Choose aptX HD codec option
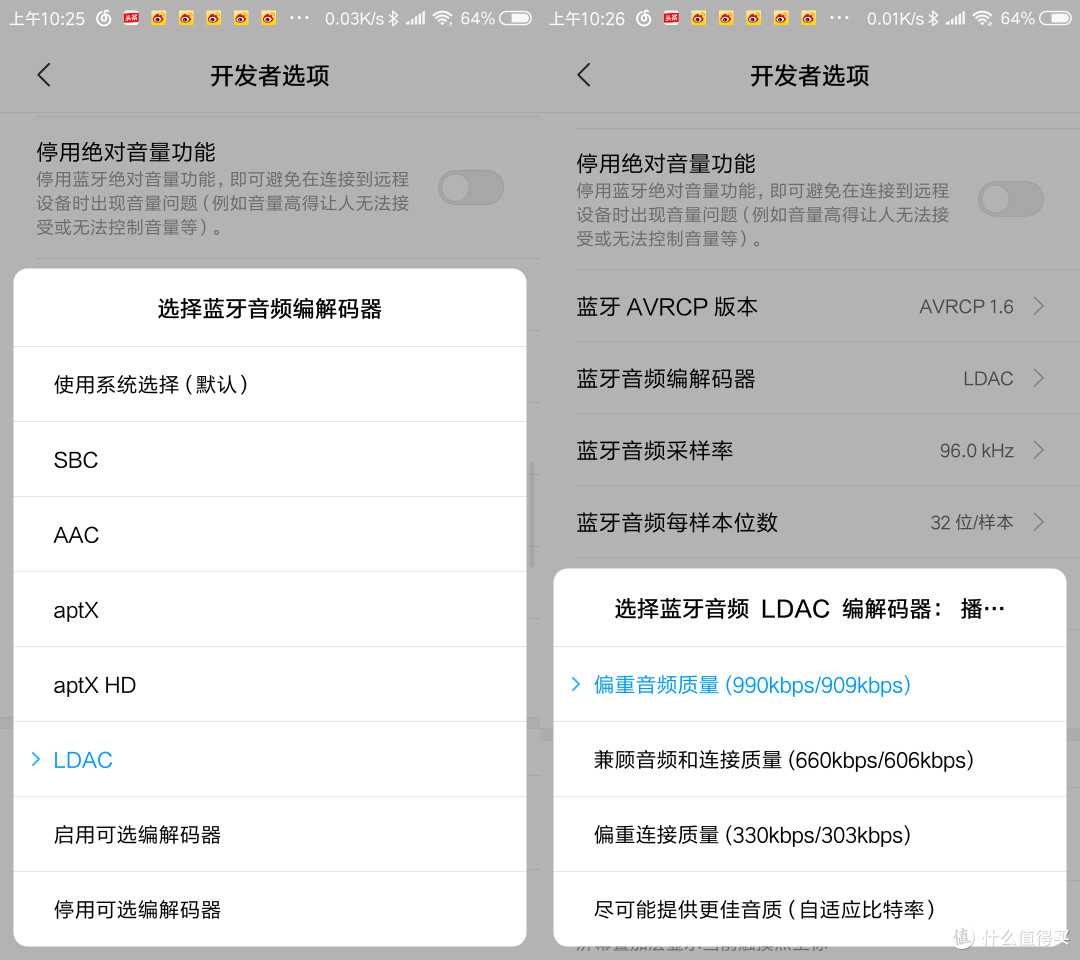Image resolution: width=1080 pixels, height=960 pixels. pyautogui.click(x=270, y=685)
